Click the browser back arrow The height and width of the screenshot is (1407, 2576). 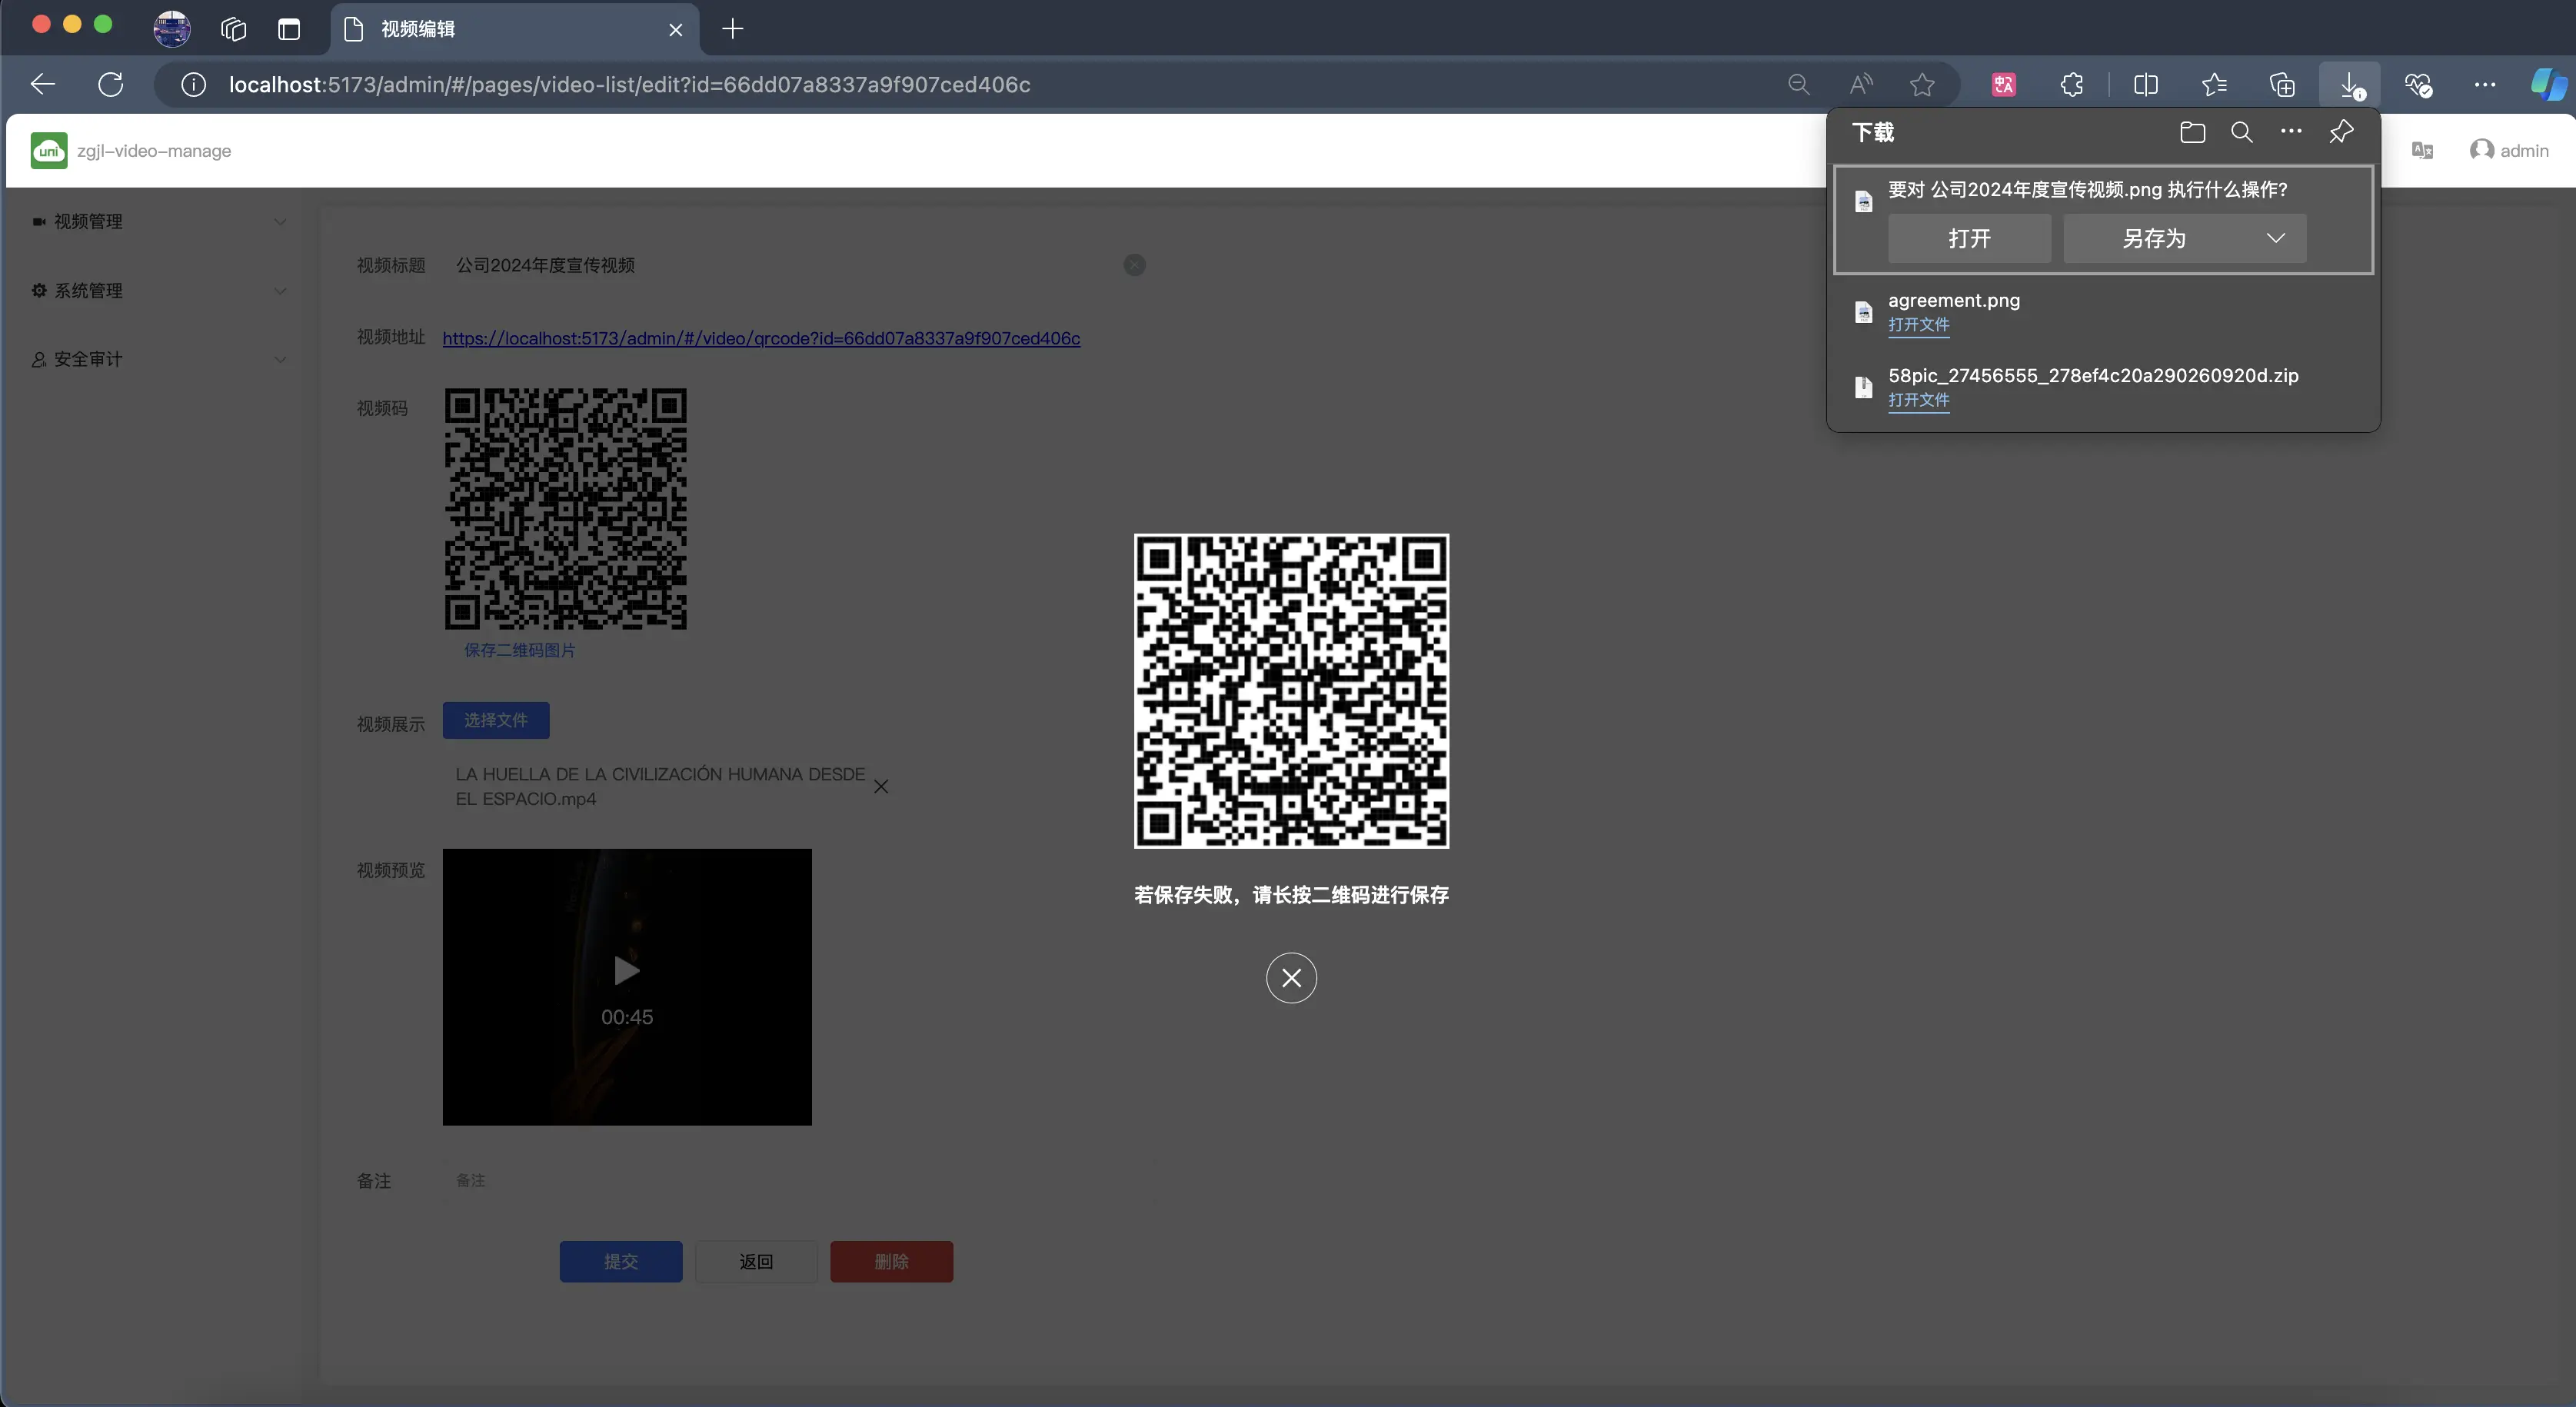pyautogui.click(x=42, y=84)
